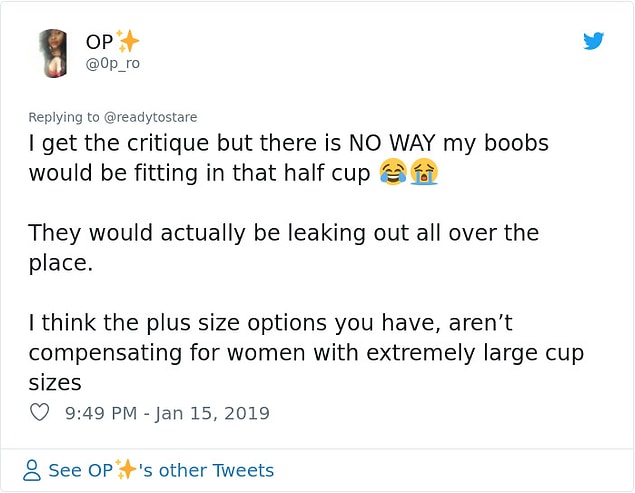This screenshot has height=493, width=635.
Task: Click the person icon in the footer
Action: 32,470
